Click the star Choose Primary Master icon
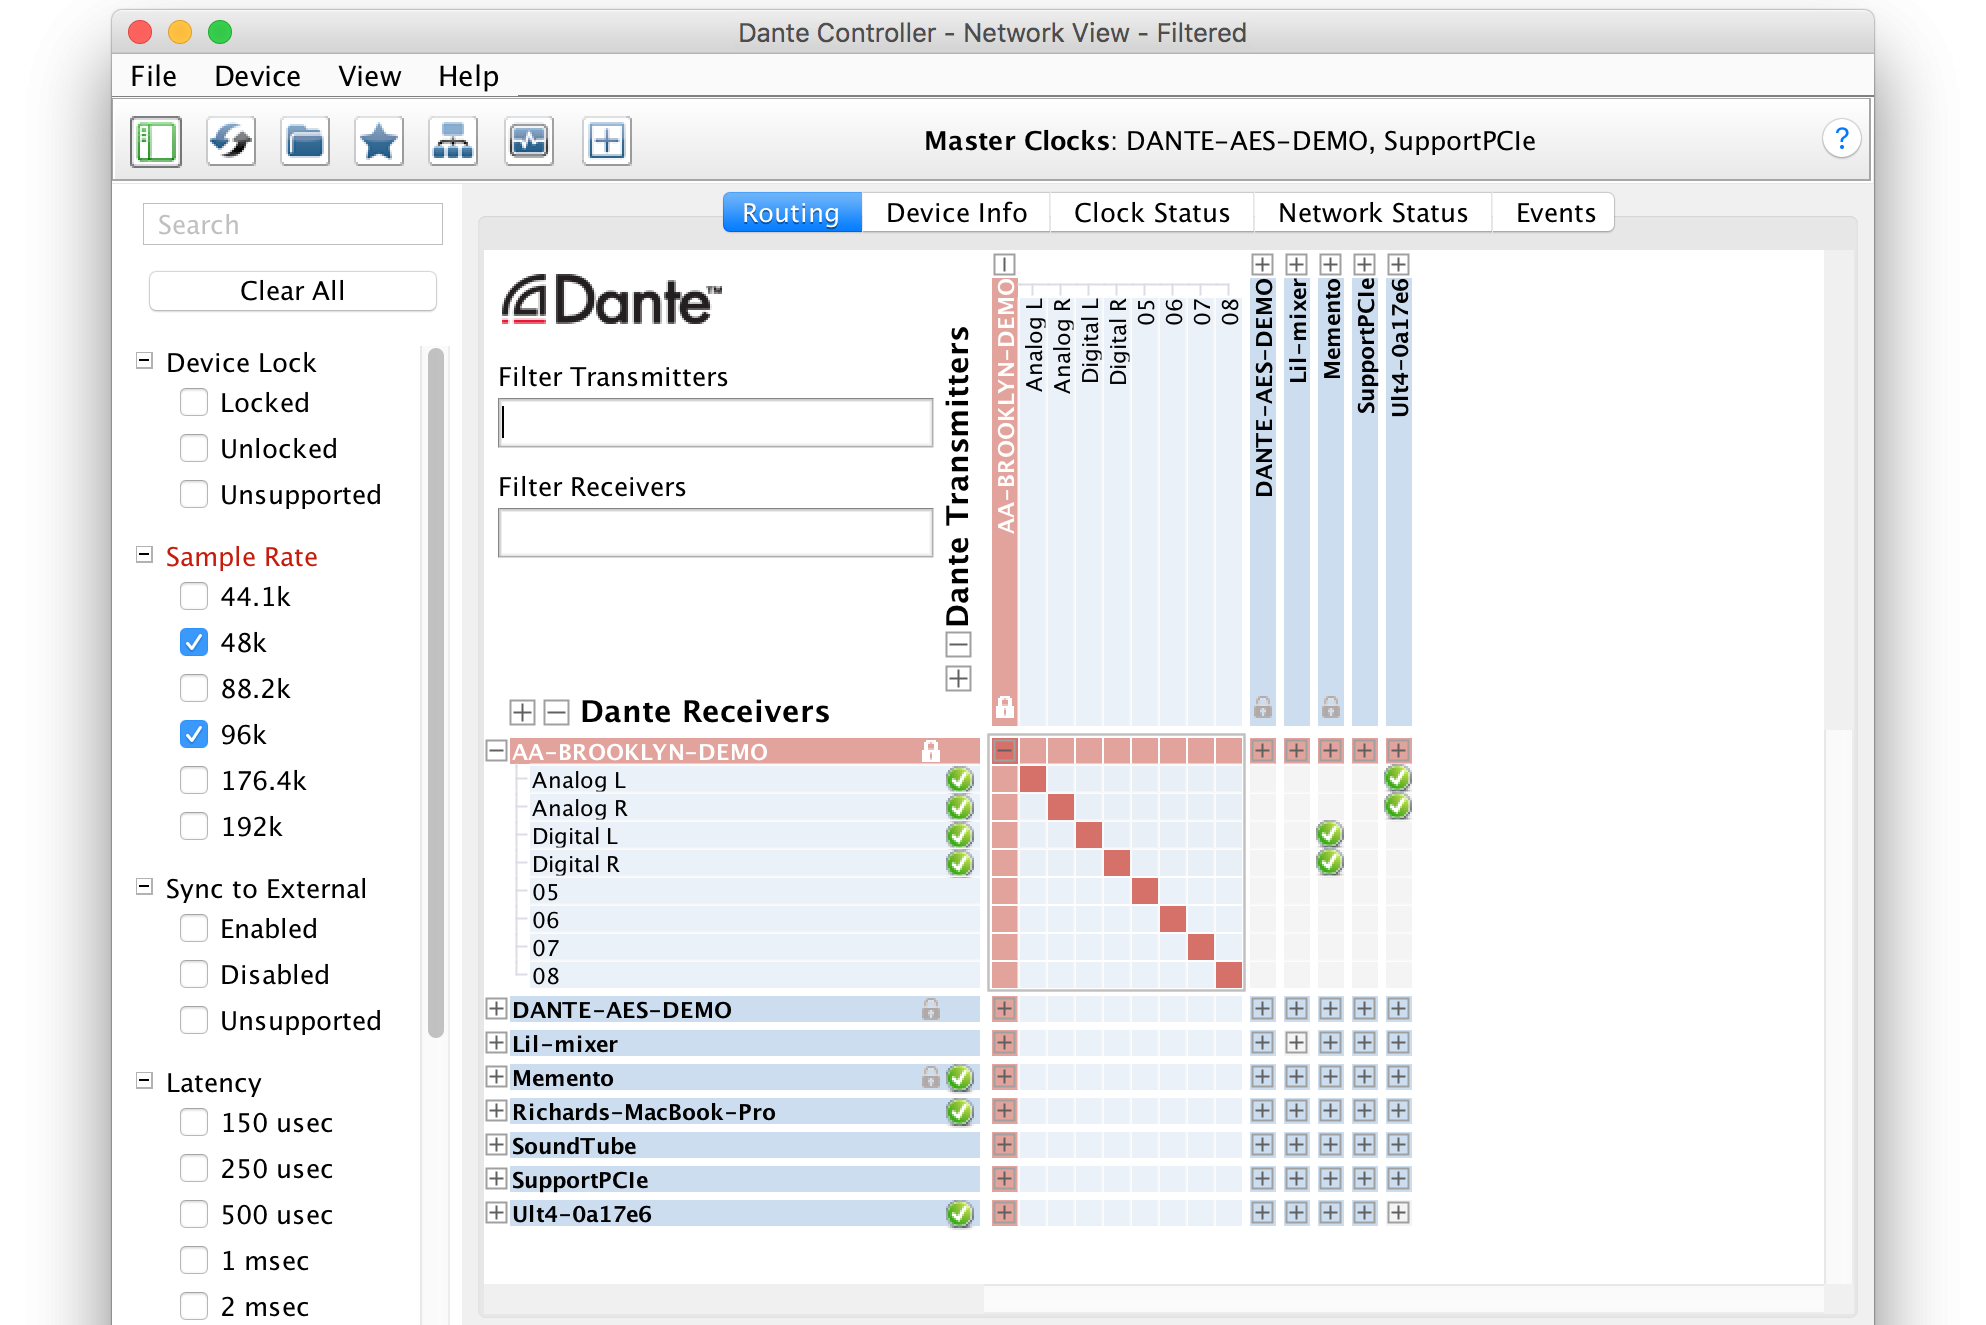The width and height of the screenshot is (1986, 1325). [379, 141]
